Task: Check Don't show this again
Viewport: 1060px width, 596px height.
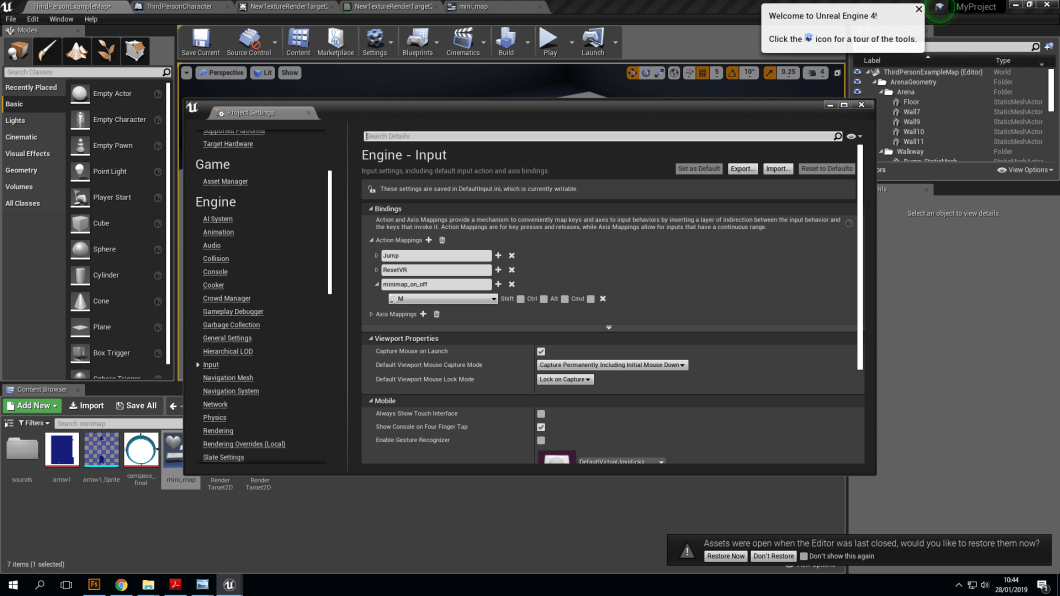Action: [x=804, y=556]
